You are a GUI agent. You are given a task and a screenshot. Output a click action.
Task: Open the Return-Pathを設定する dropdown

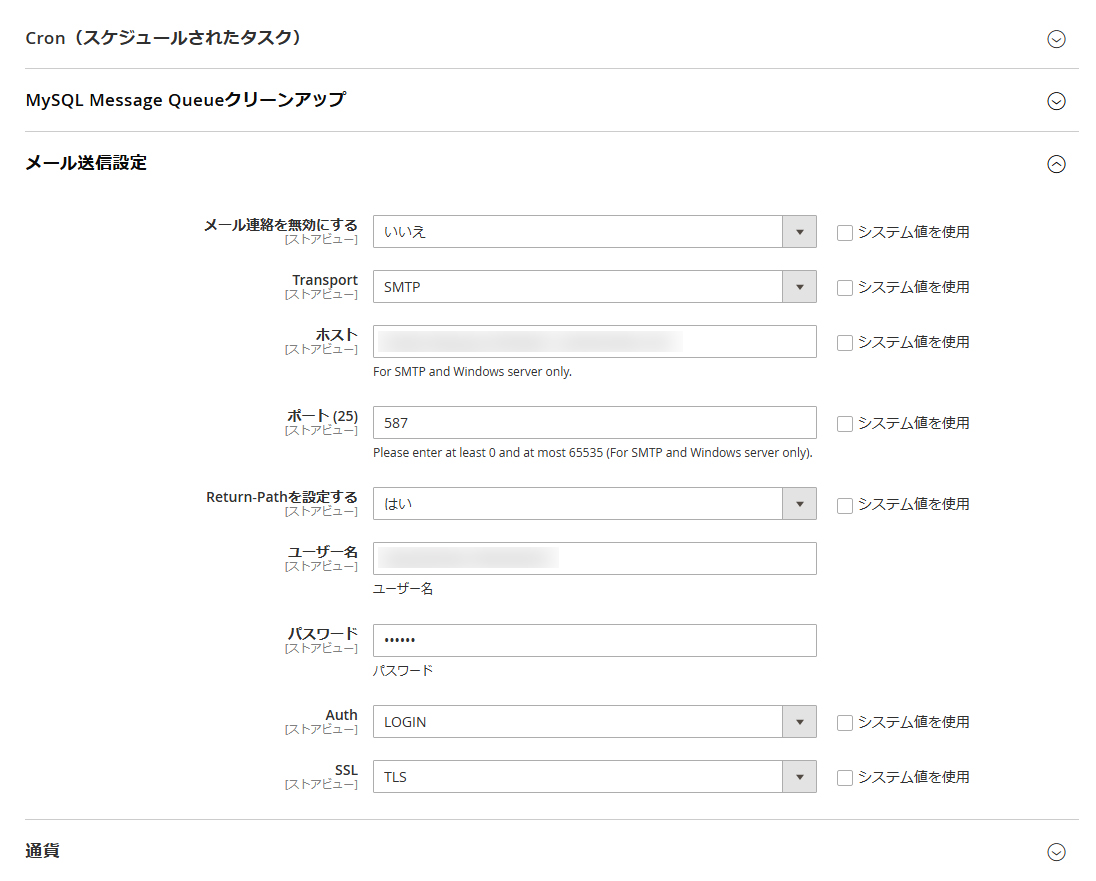(x=594, y=503)
